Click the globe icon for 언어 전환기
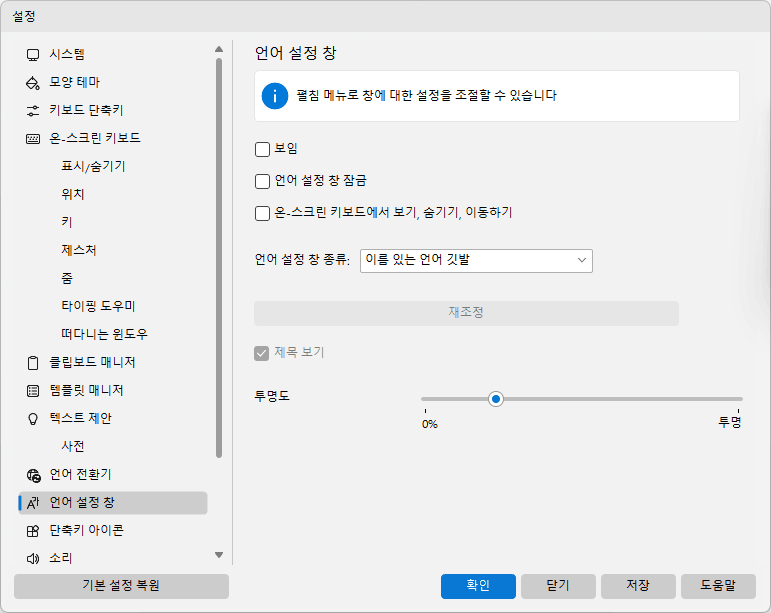 (33, 475)
